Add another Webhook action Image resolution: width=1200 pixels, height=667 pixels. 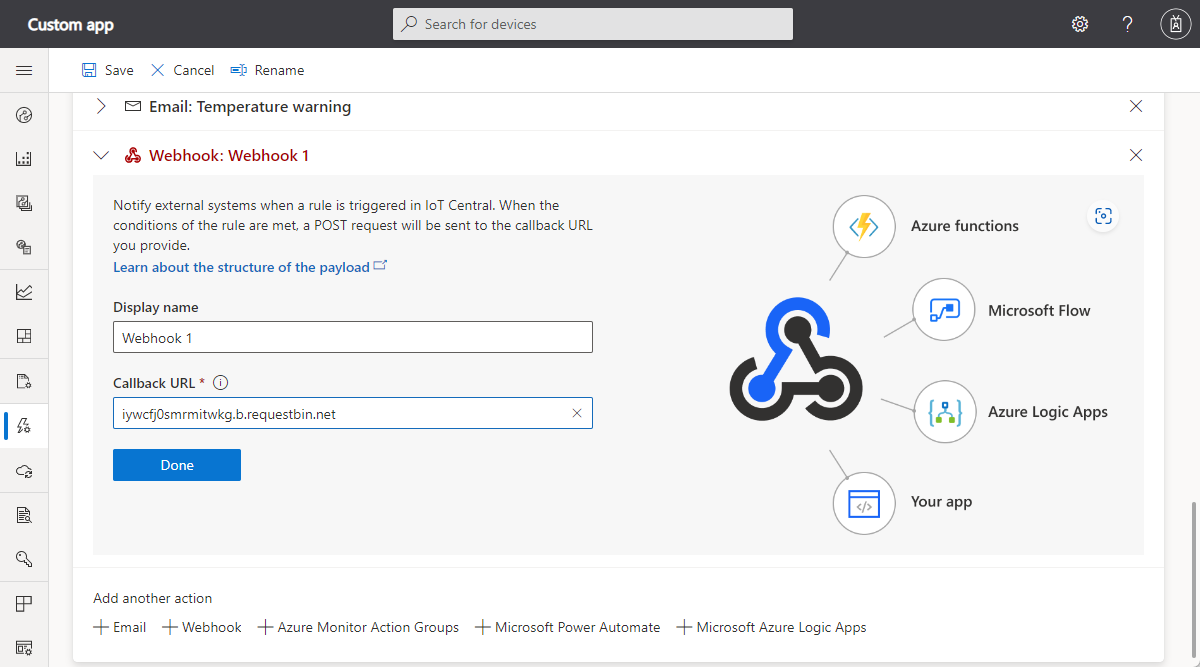(x=202, y=627)
